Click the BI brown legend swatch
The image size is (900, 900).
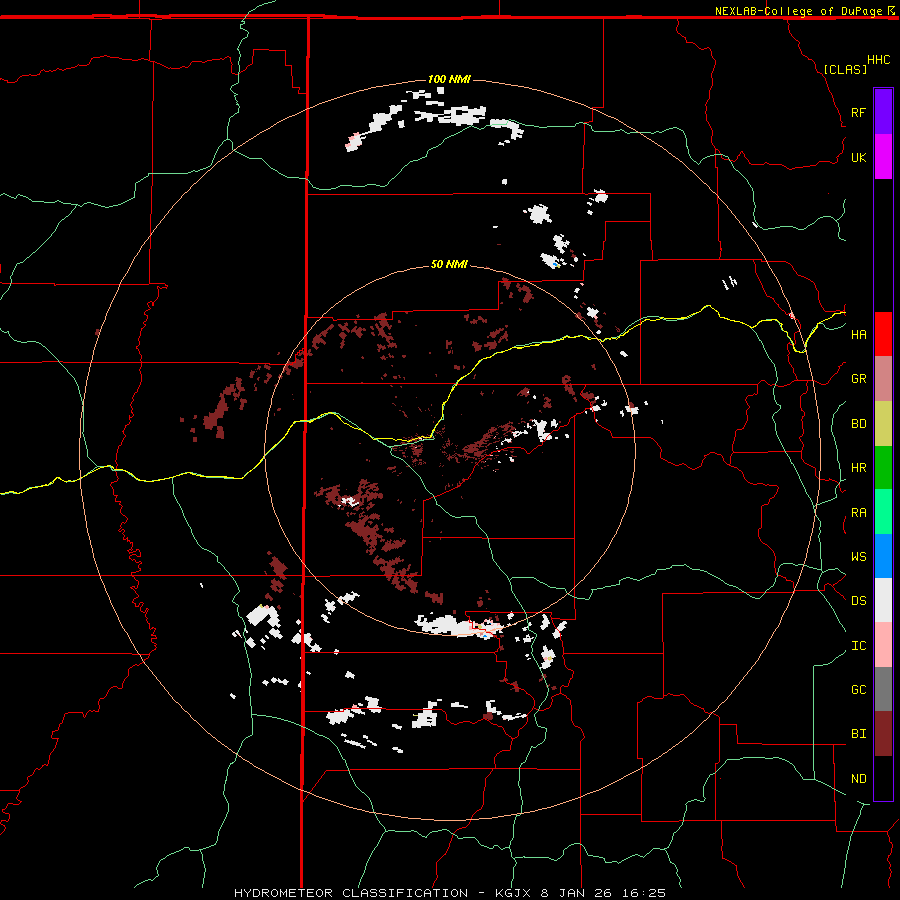pos(883,734)
